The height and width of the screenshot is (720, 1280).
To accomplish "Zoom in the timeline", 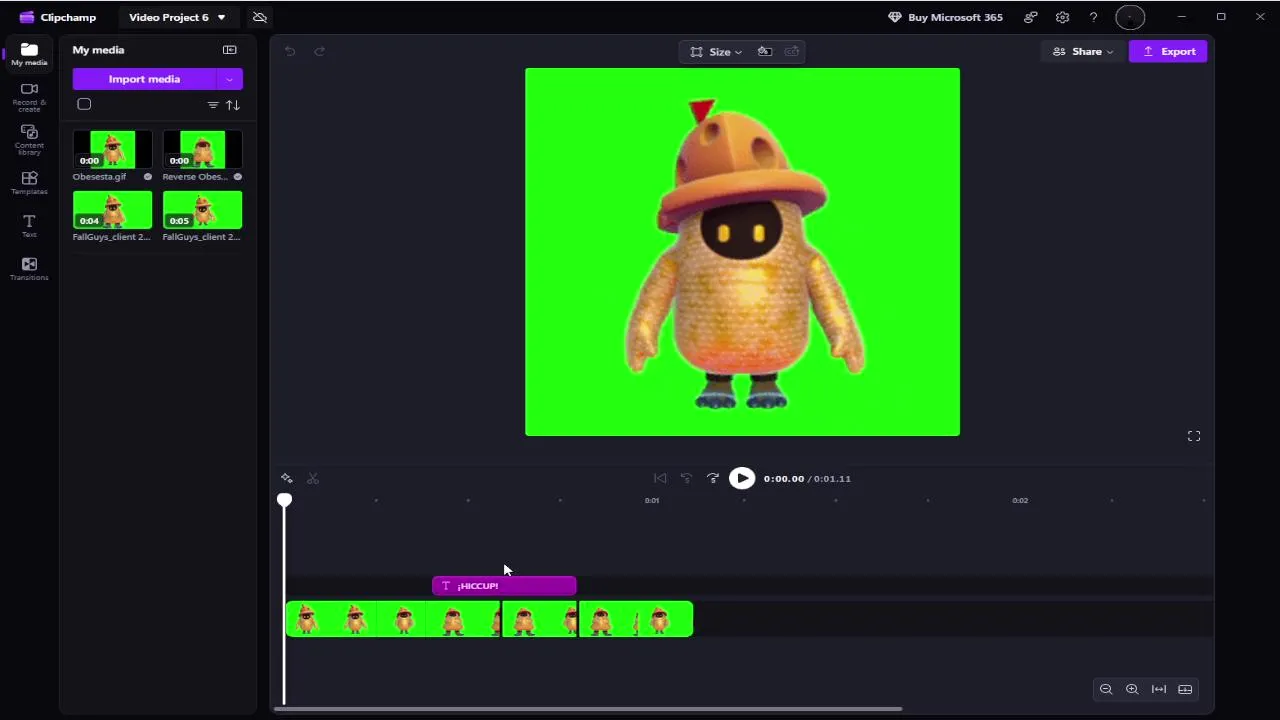I will (x=1132, y=689).
